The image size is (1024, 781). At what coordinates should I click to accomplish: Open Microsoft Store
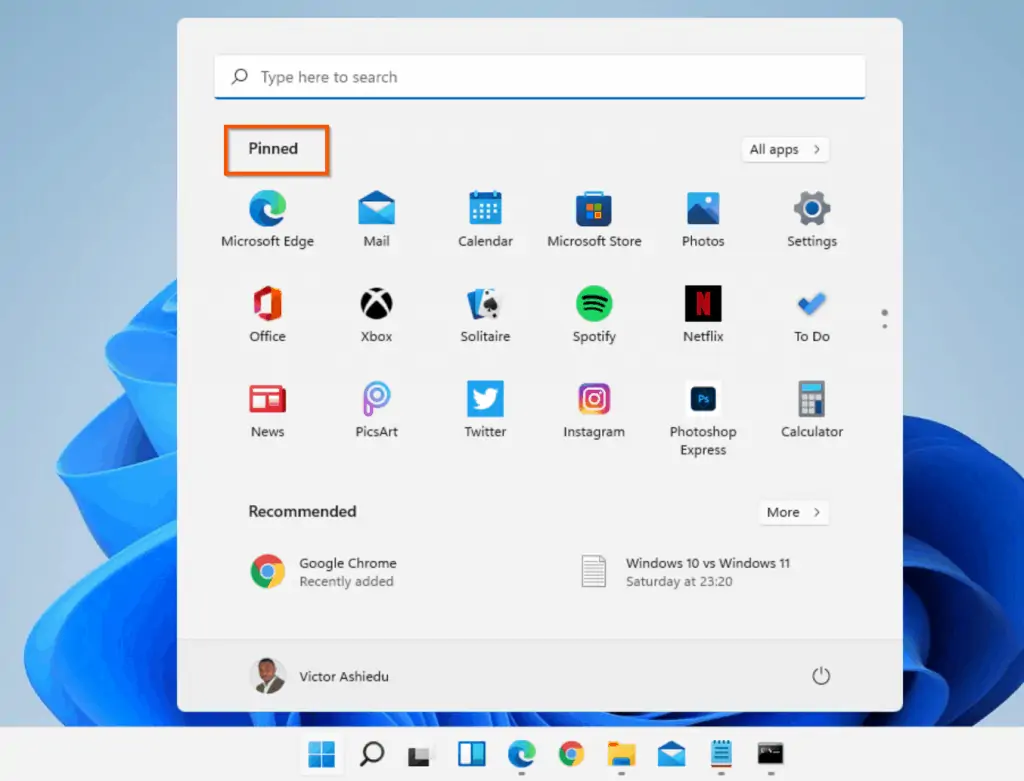pyautogui.click(x=594, y=219)
